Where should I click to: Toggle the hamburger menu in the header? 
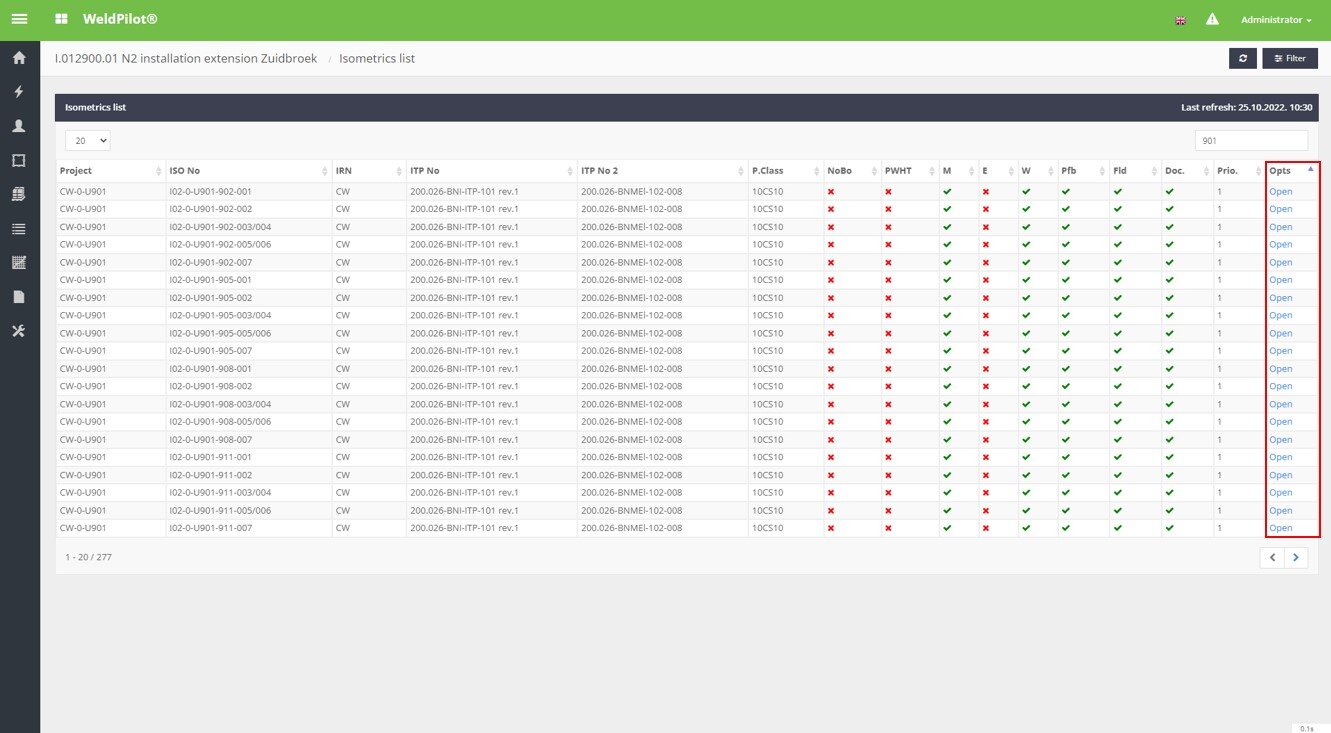(19, 20)
